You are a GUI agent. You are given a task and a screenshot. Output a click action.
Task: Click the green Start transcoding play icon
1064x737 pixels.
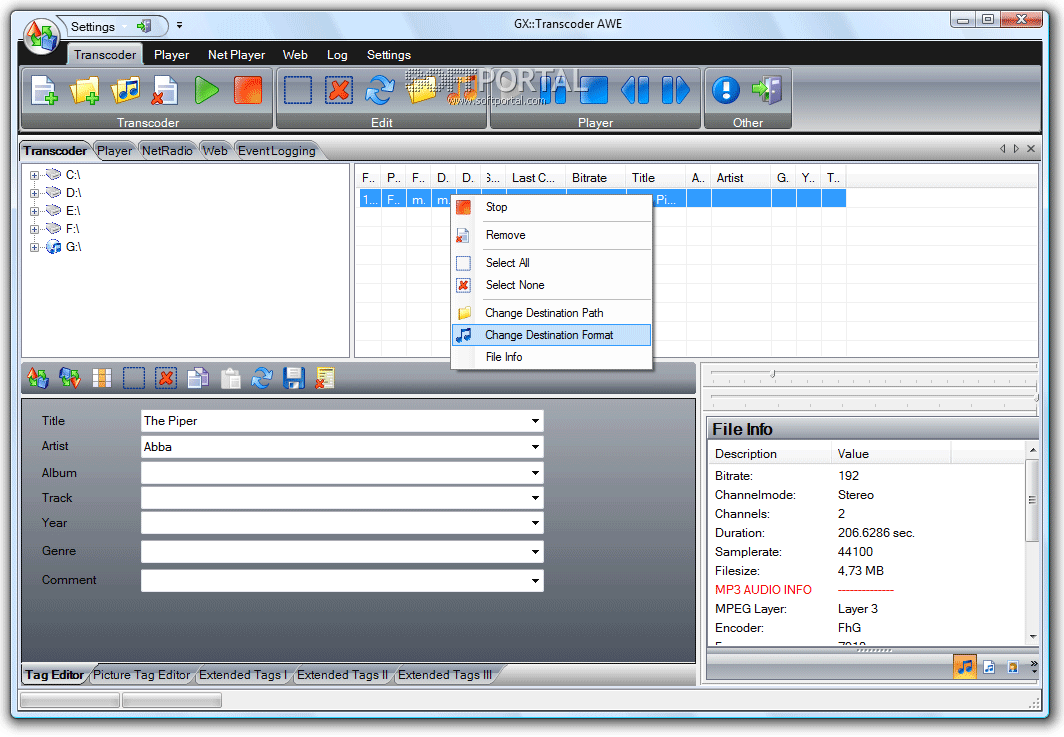(206, 90)
